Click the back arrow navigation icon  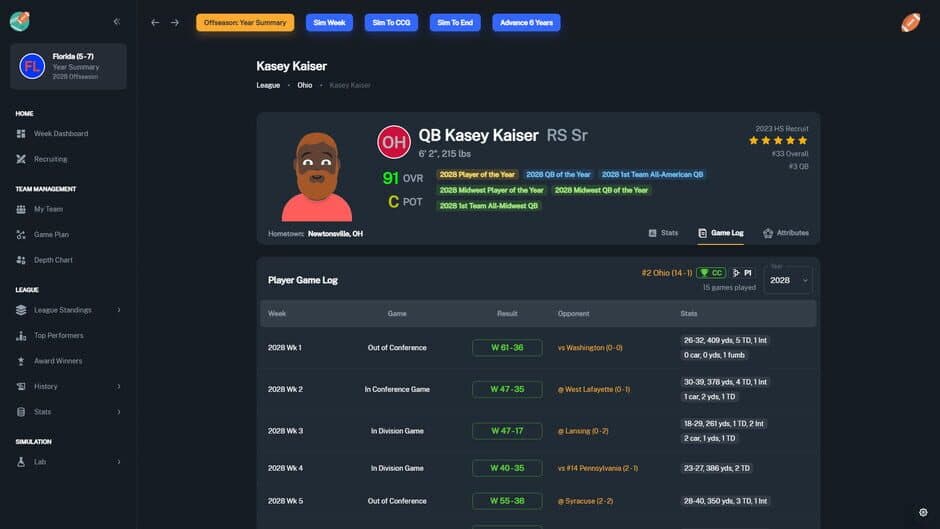point(155,22)
